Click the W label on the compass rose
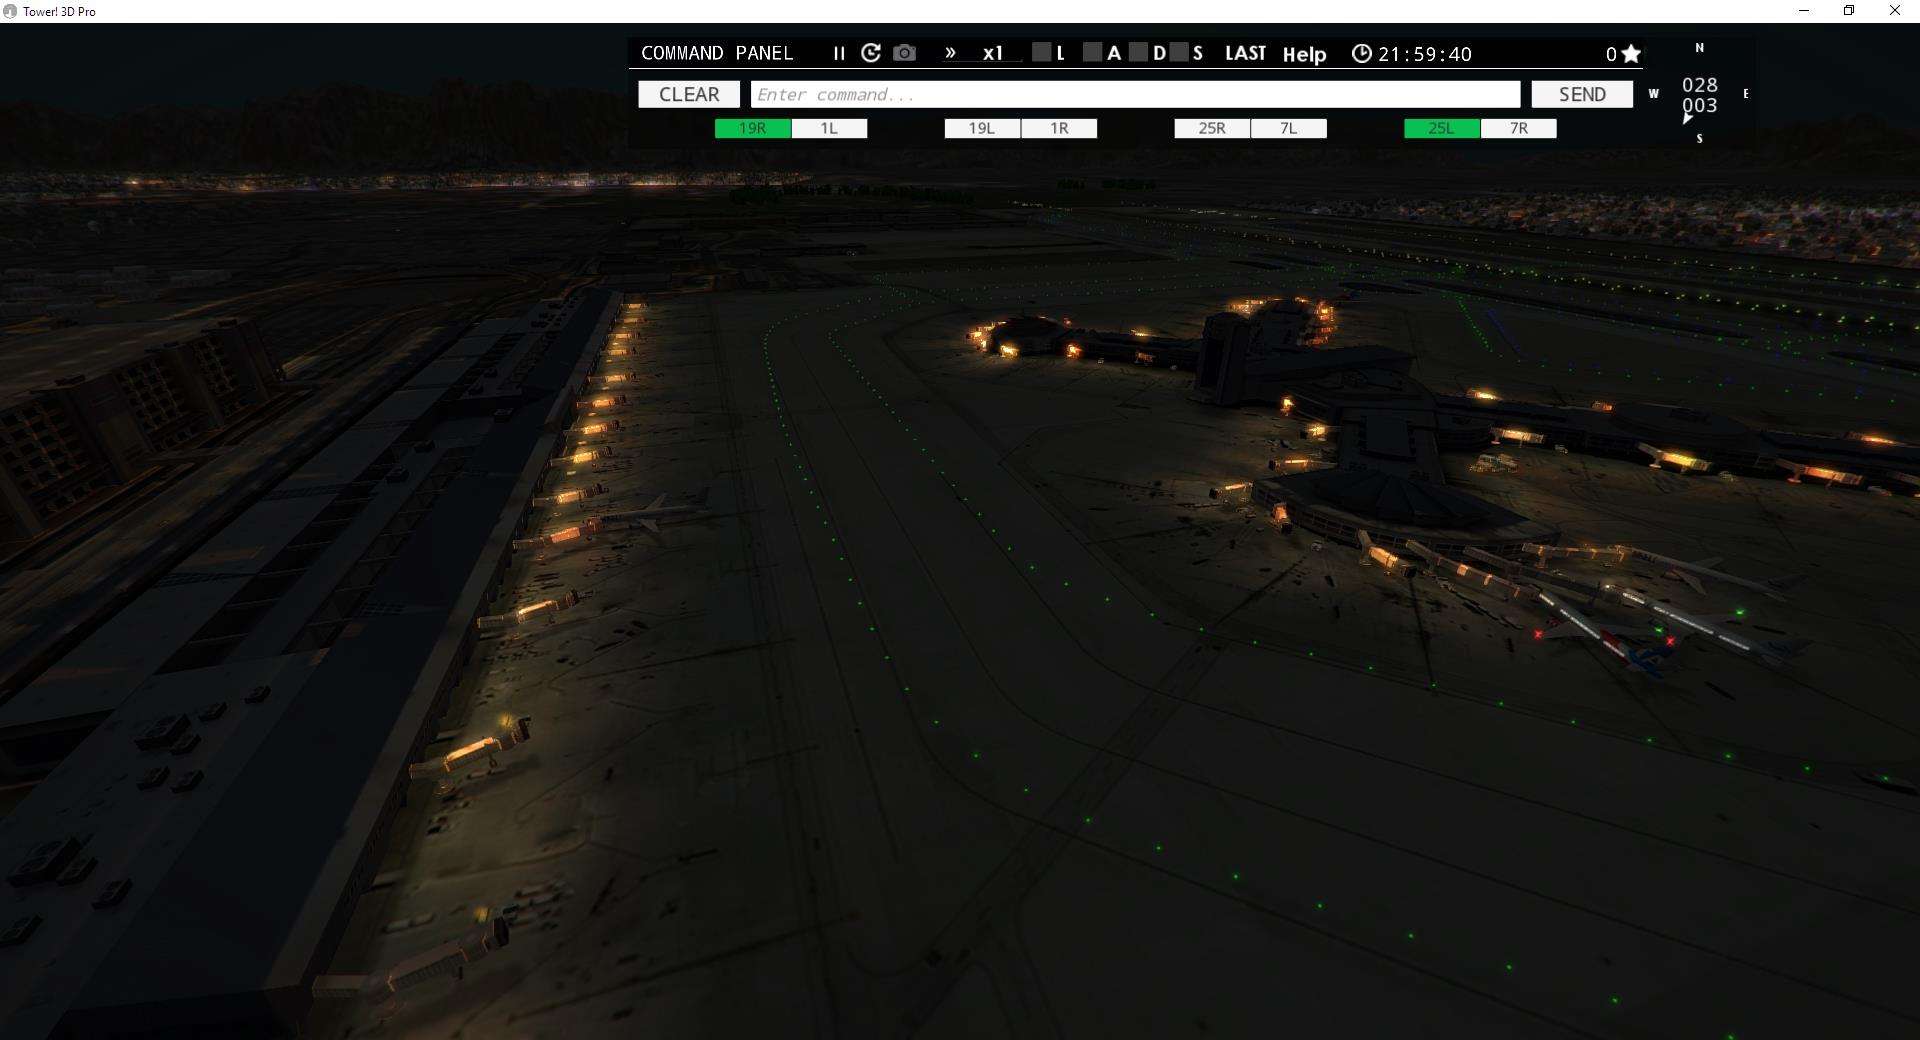 click(1654, 93)
